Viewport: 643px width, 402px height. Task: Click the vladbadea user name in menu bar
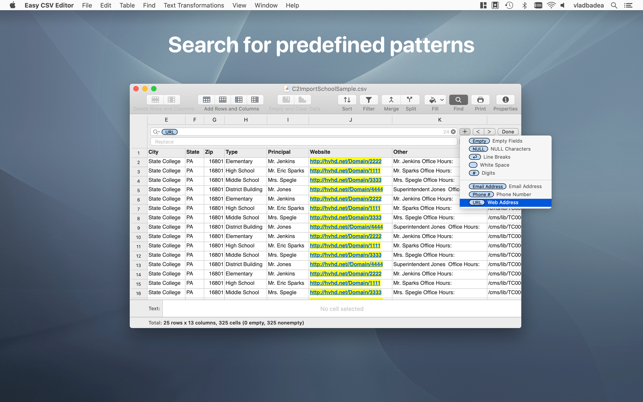point(588,5)
